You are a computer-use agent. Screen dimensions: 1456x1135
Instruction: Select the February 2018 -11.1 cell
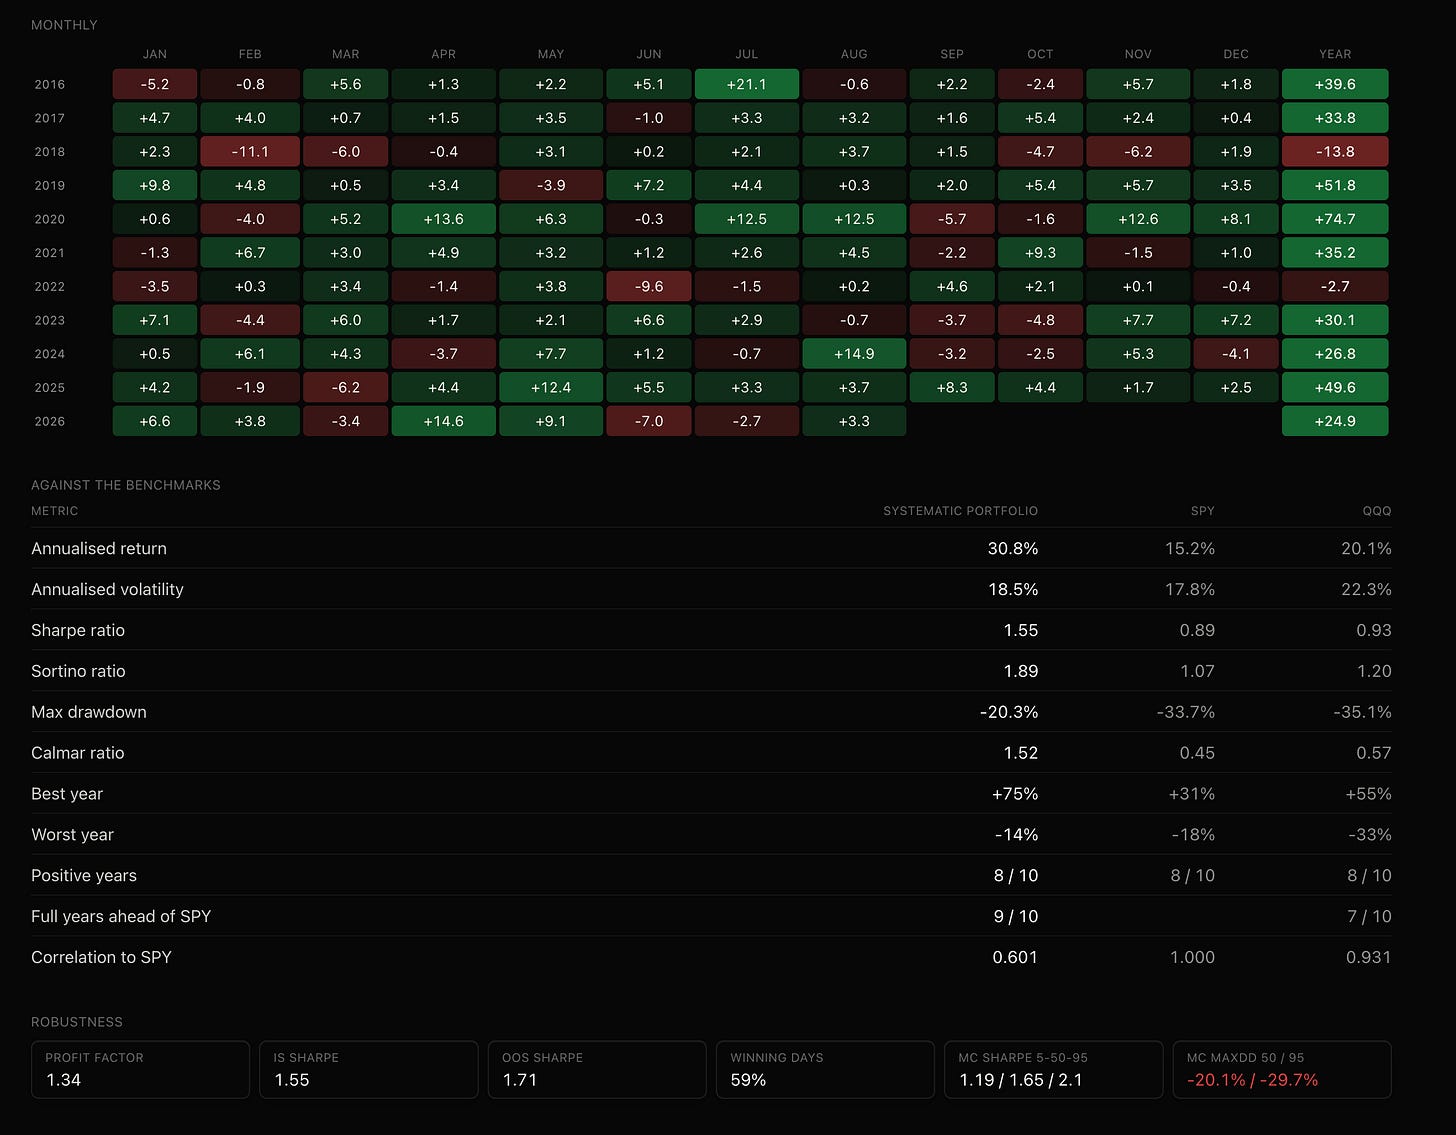pyautogui.click(x=250, y=152)
